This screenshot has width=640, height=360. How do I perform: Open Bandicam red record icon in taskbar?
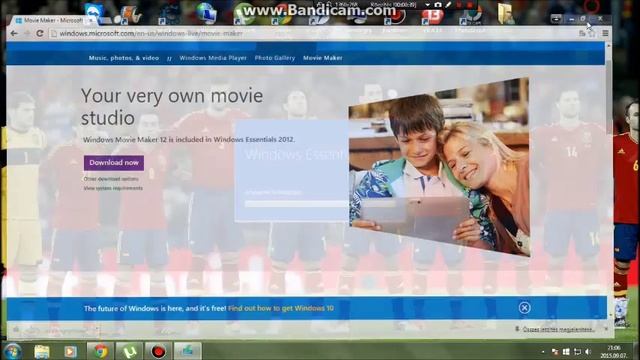click(x=158, y=351)
